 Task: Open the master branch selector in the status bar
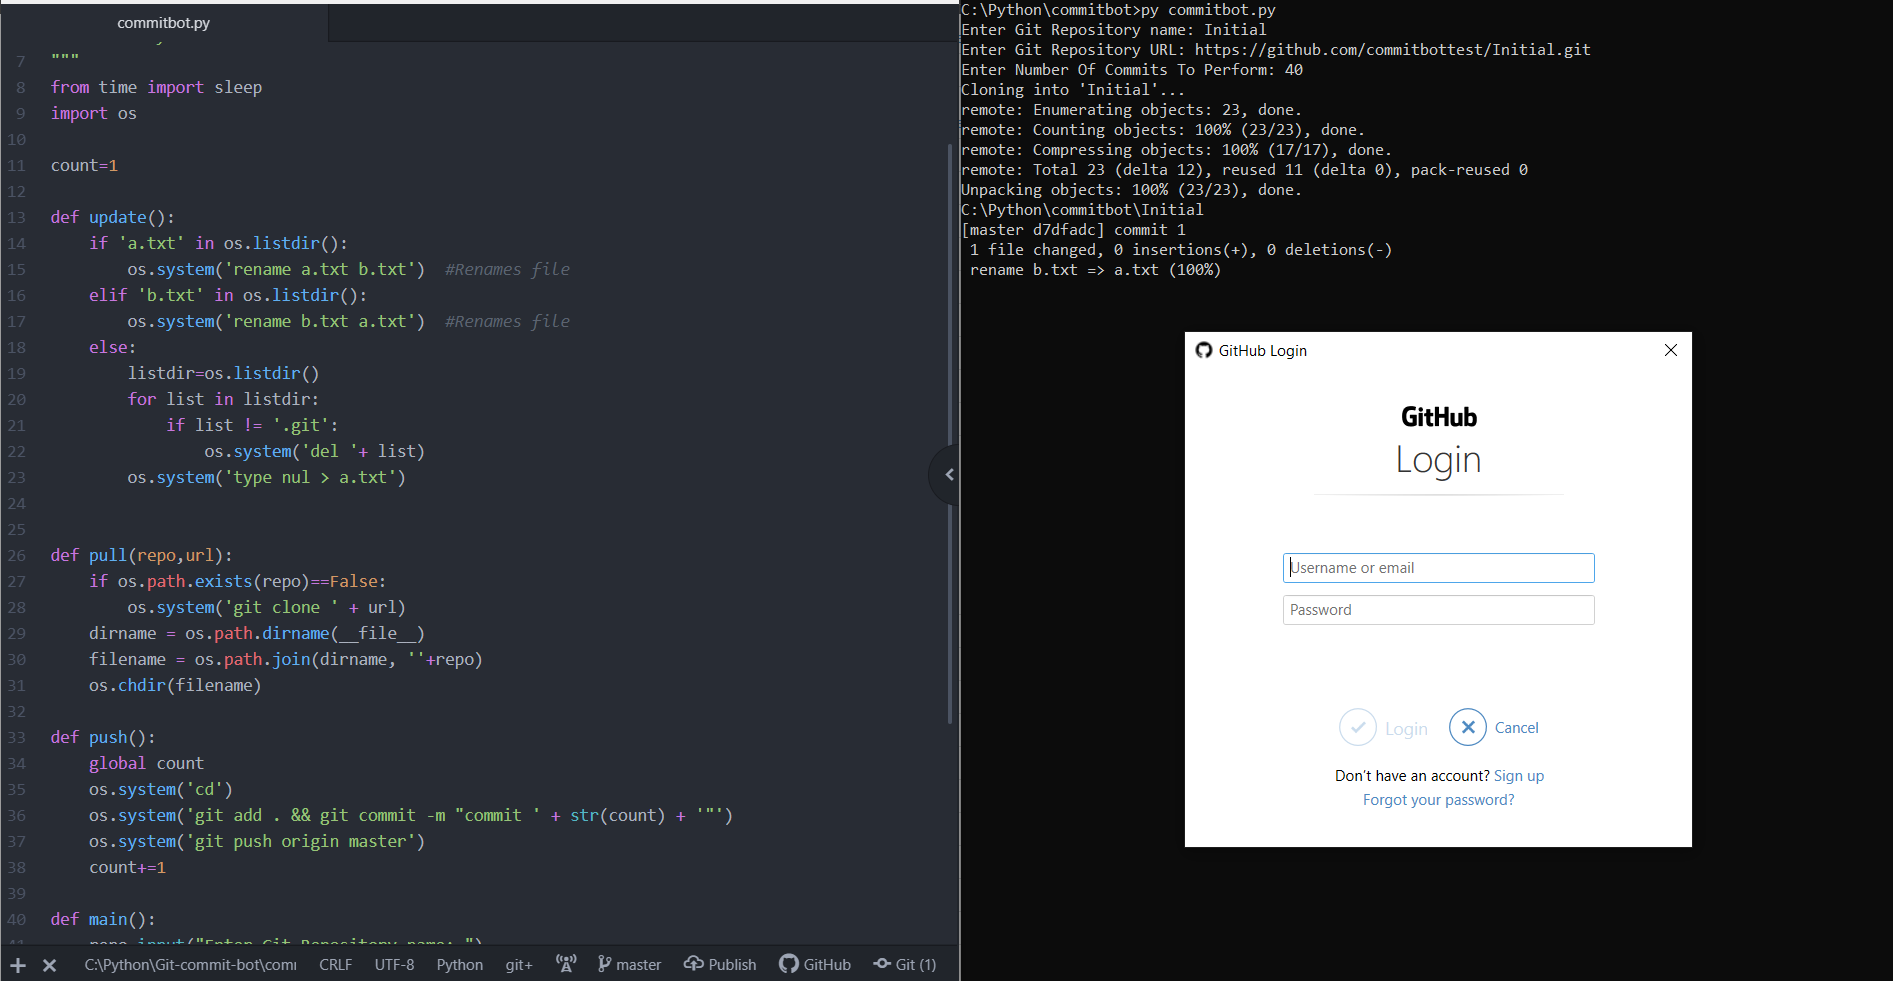coord(629,964)
